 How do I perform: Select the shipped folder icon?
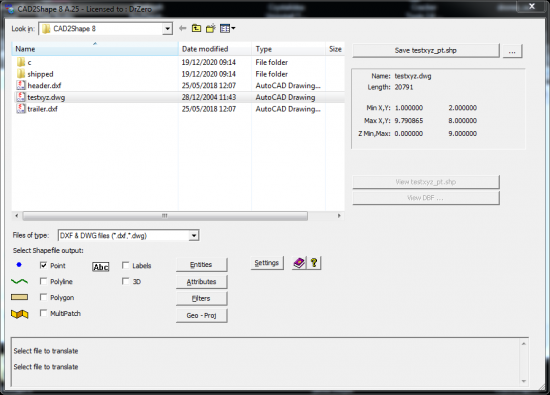[21, 74]
